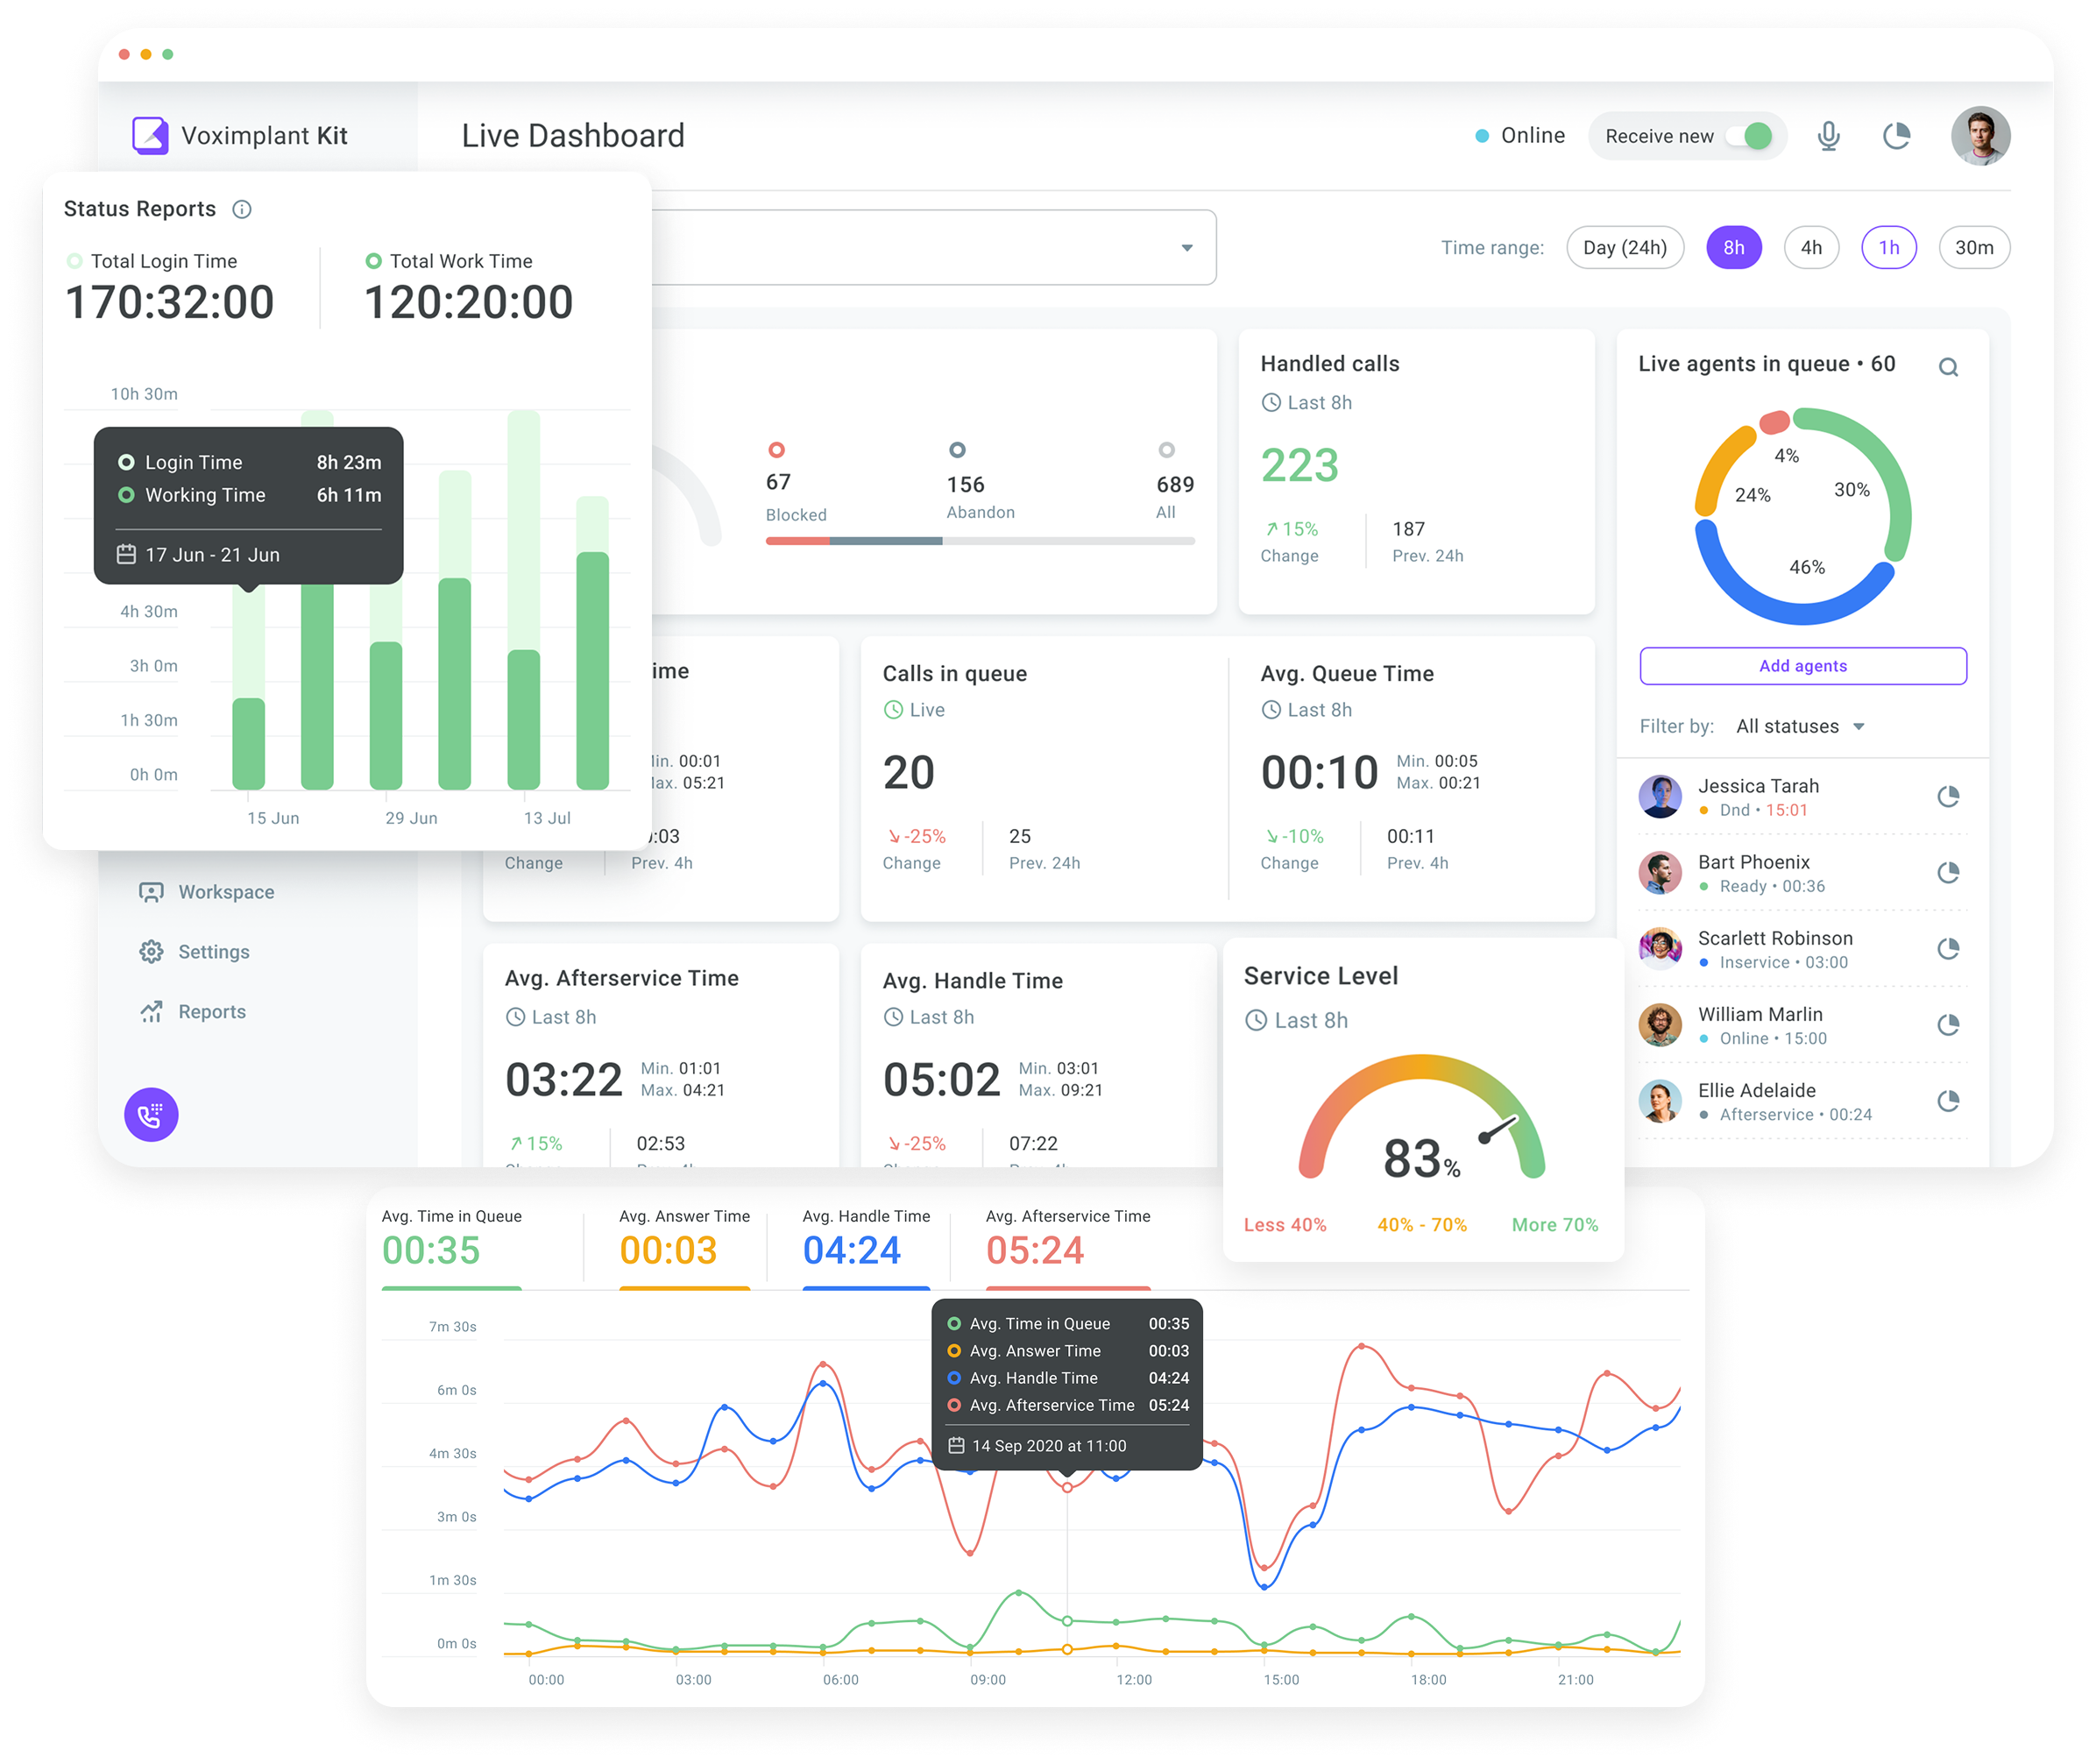Click the Abandon calls marker icon
The image size is (2096, 1764).
(957, 450)
